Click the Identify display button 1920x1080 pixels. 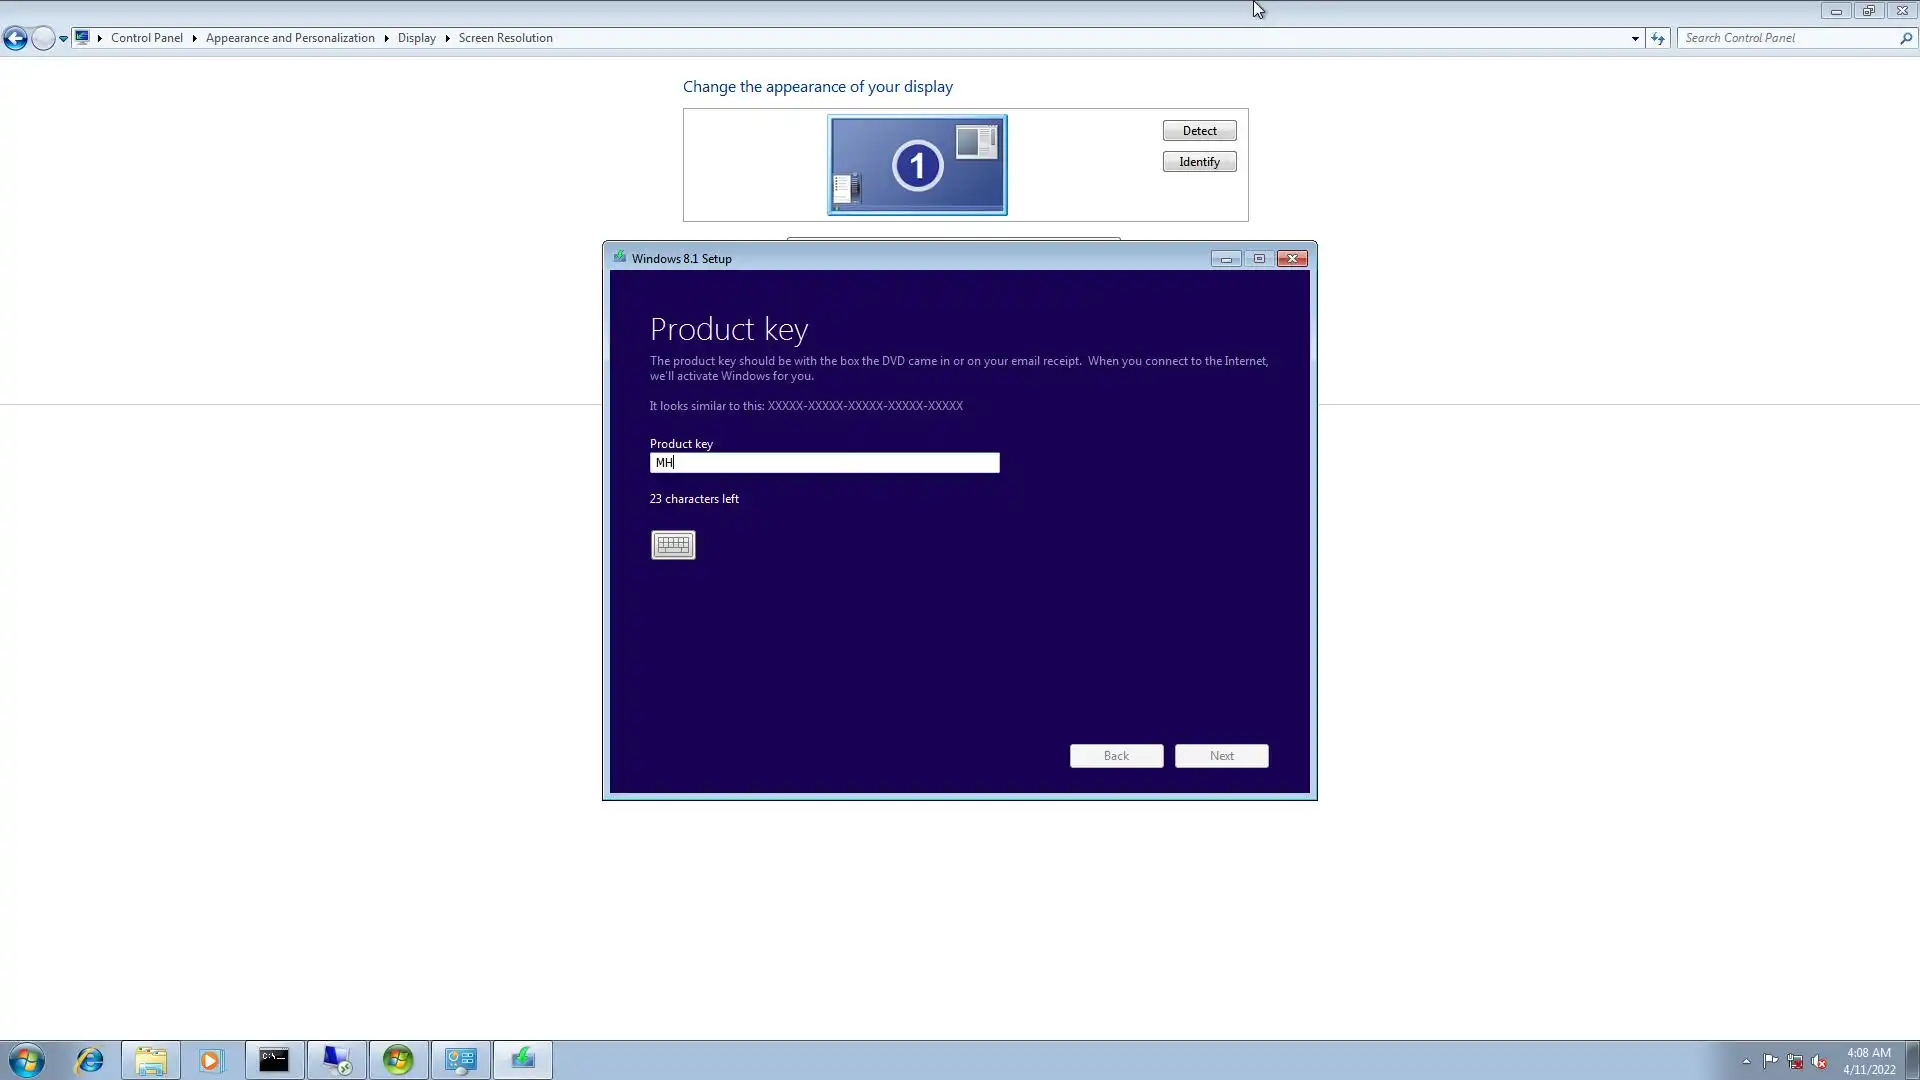pos(1199,162)
